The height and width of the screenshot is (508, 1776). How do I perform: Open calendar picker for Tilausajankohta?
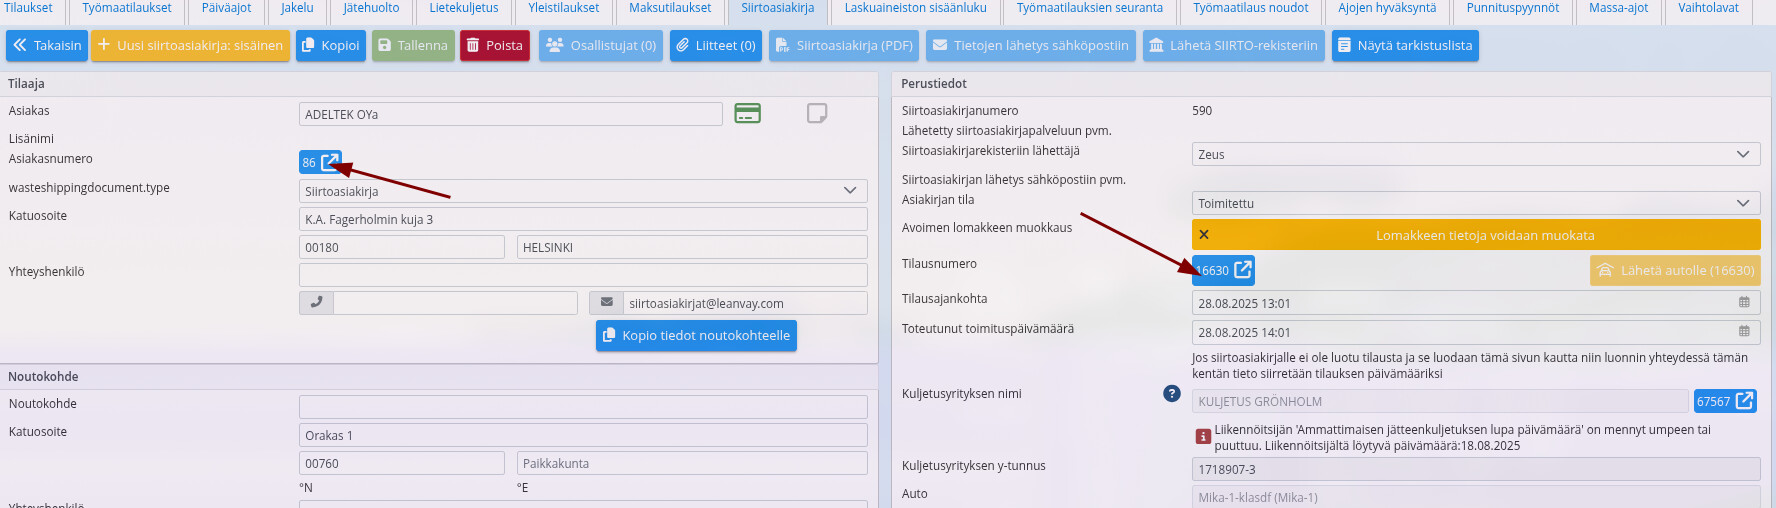pyautogui.click(x=1744, y=303)
